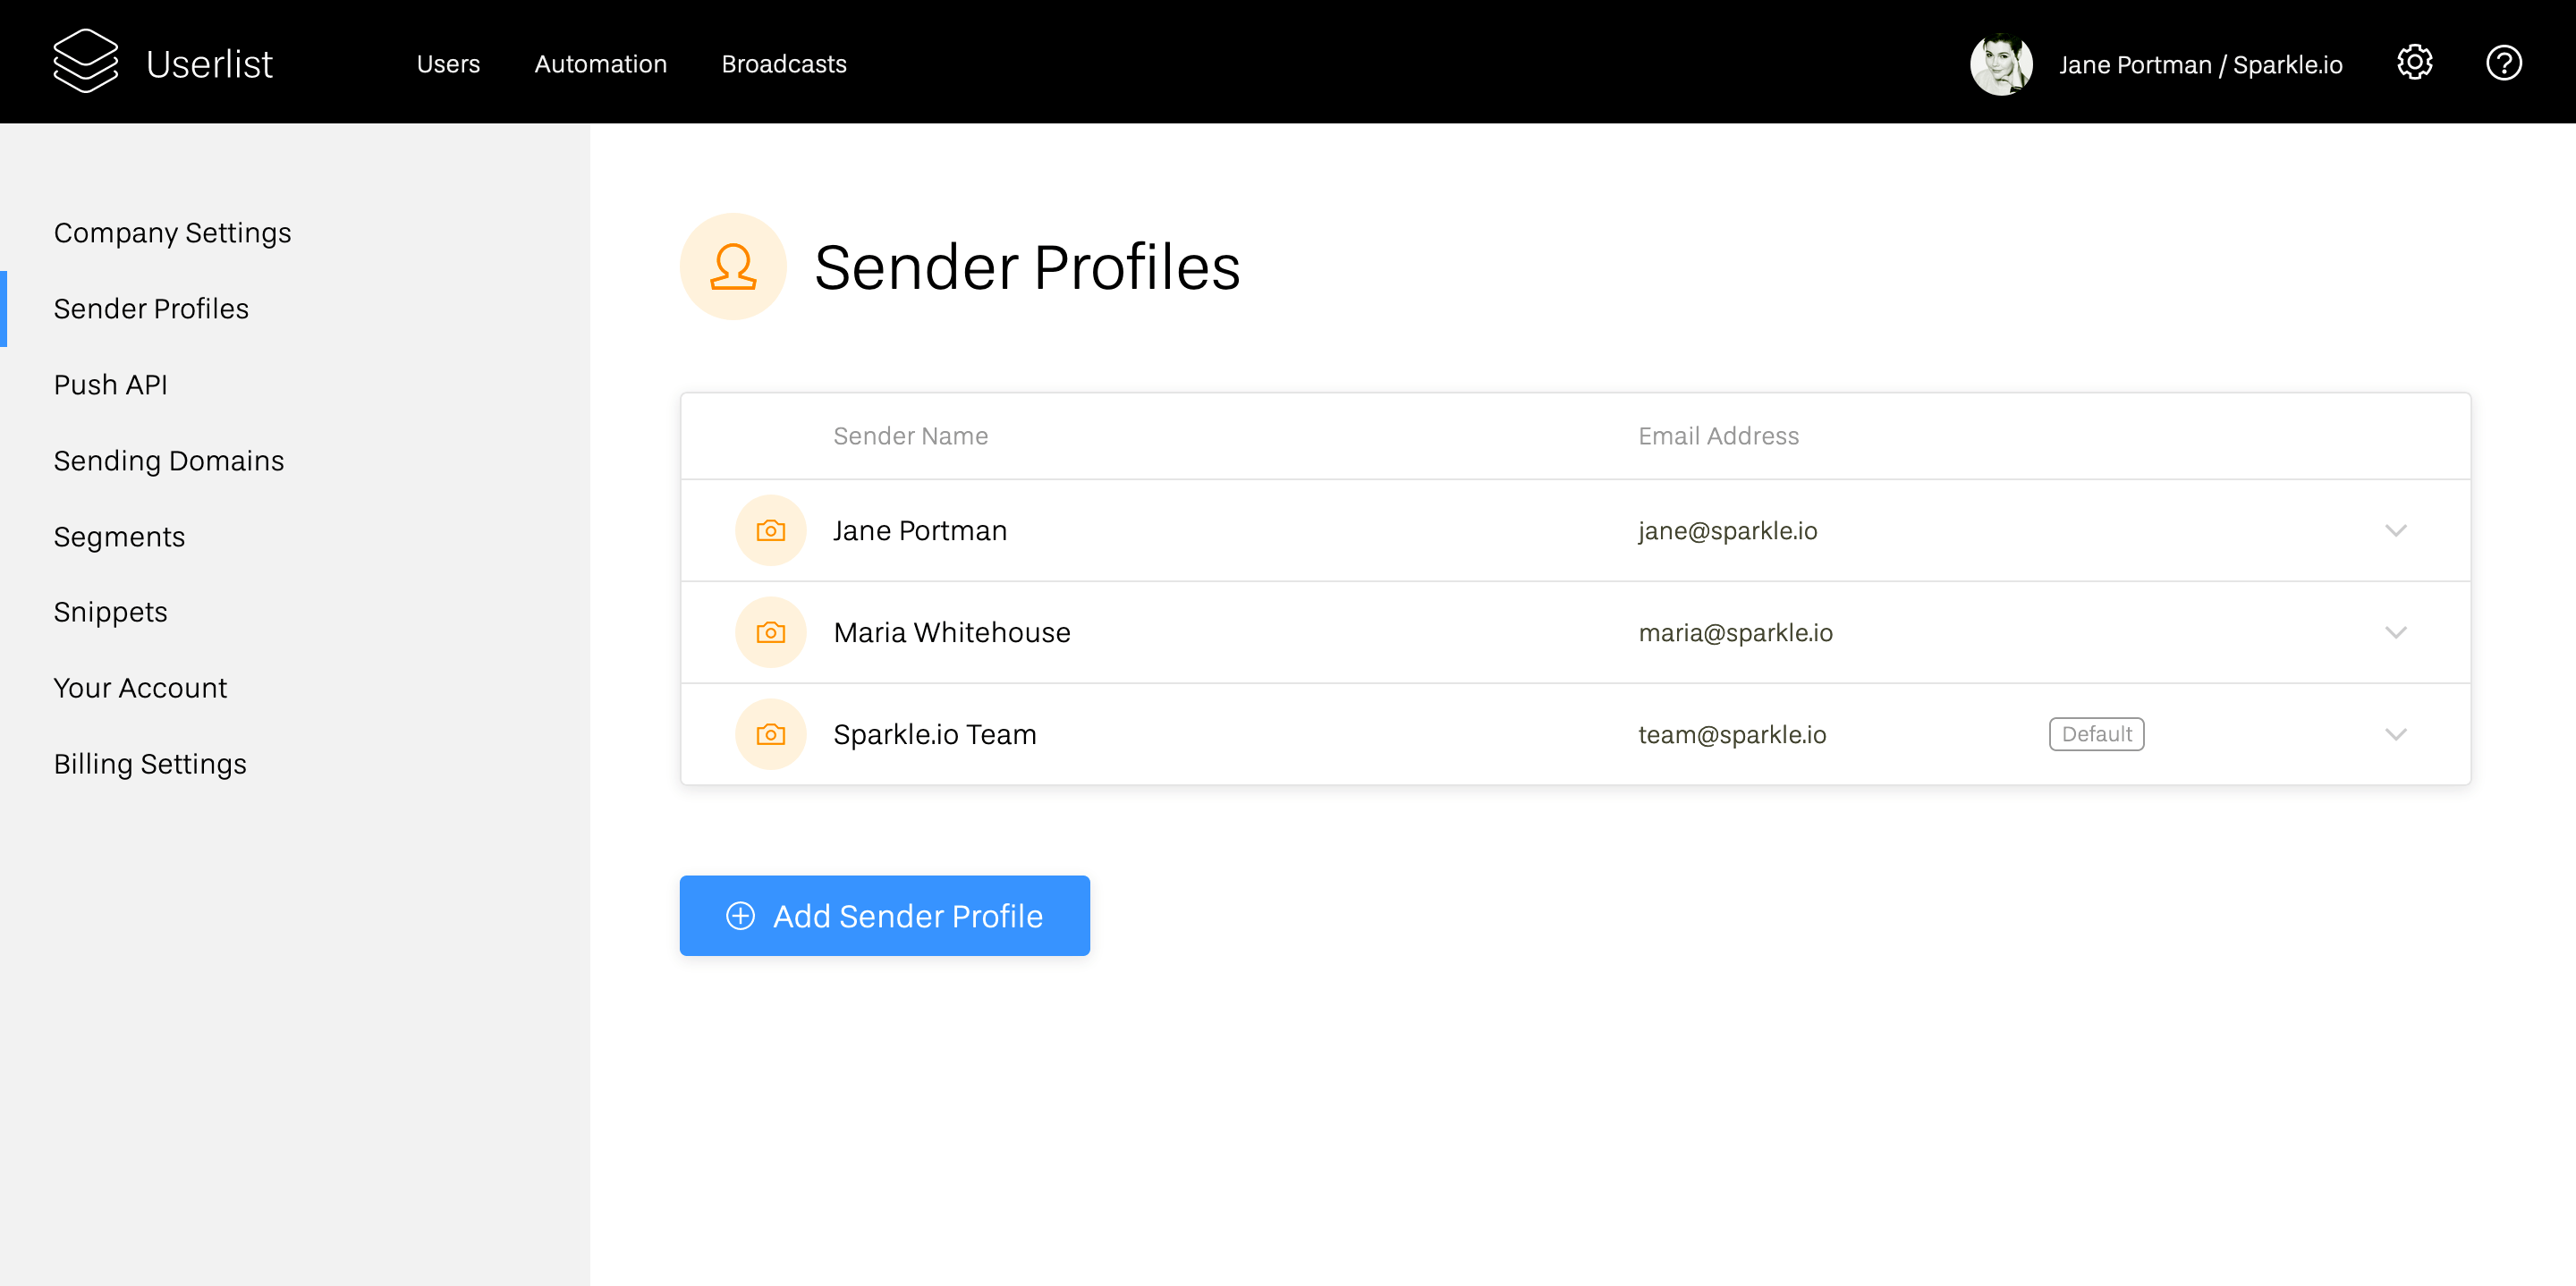Screen dimensions: 2576x1286
Task: Expand the Jane Portman row chevron
Action: tap(2395, 530)
